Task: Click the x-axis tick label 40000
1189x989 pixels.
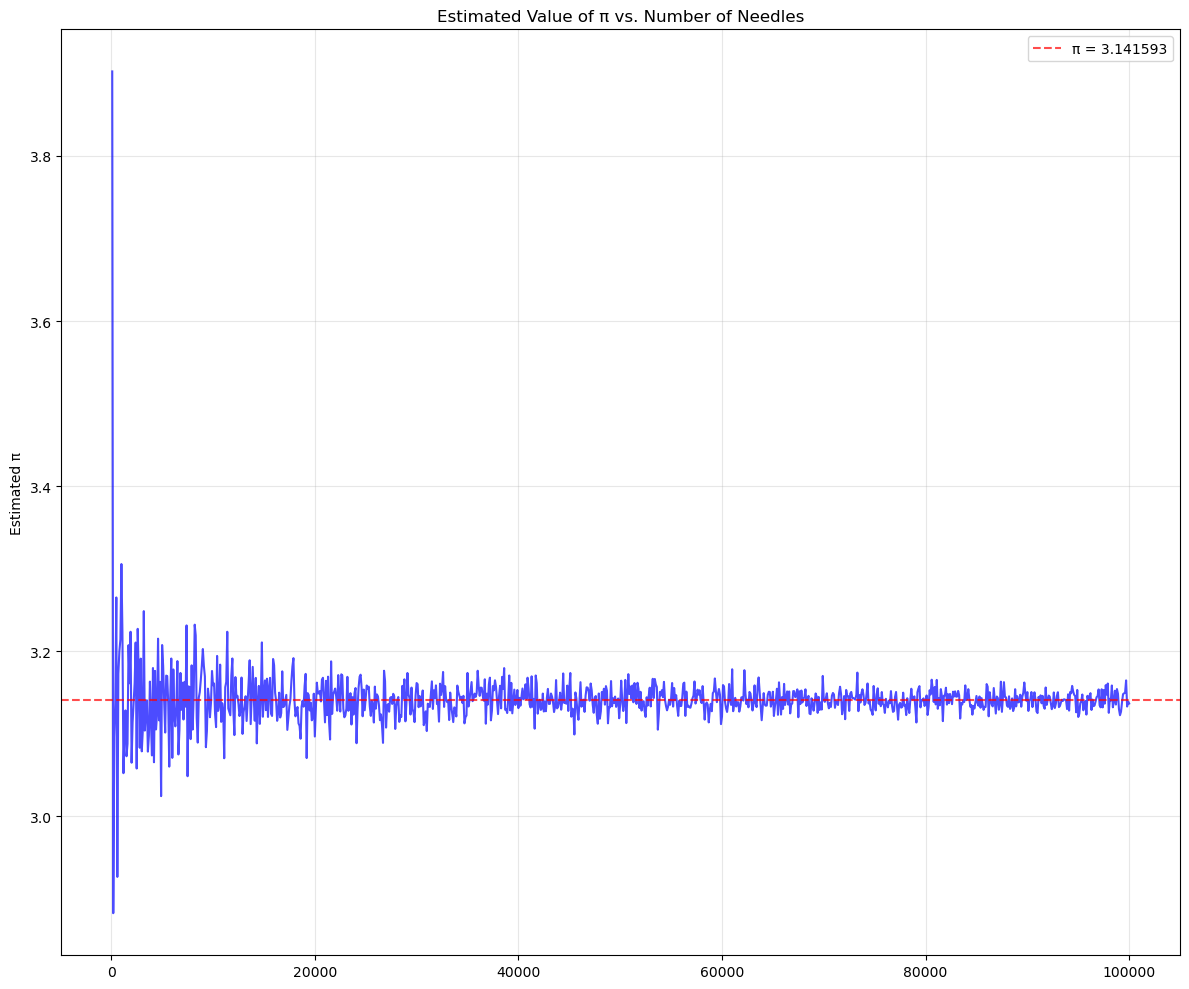Action: click(519, 972)
